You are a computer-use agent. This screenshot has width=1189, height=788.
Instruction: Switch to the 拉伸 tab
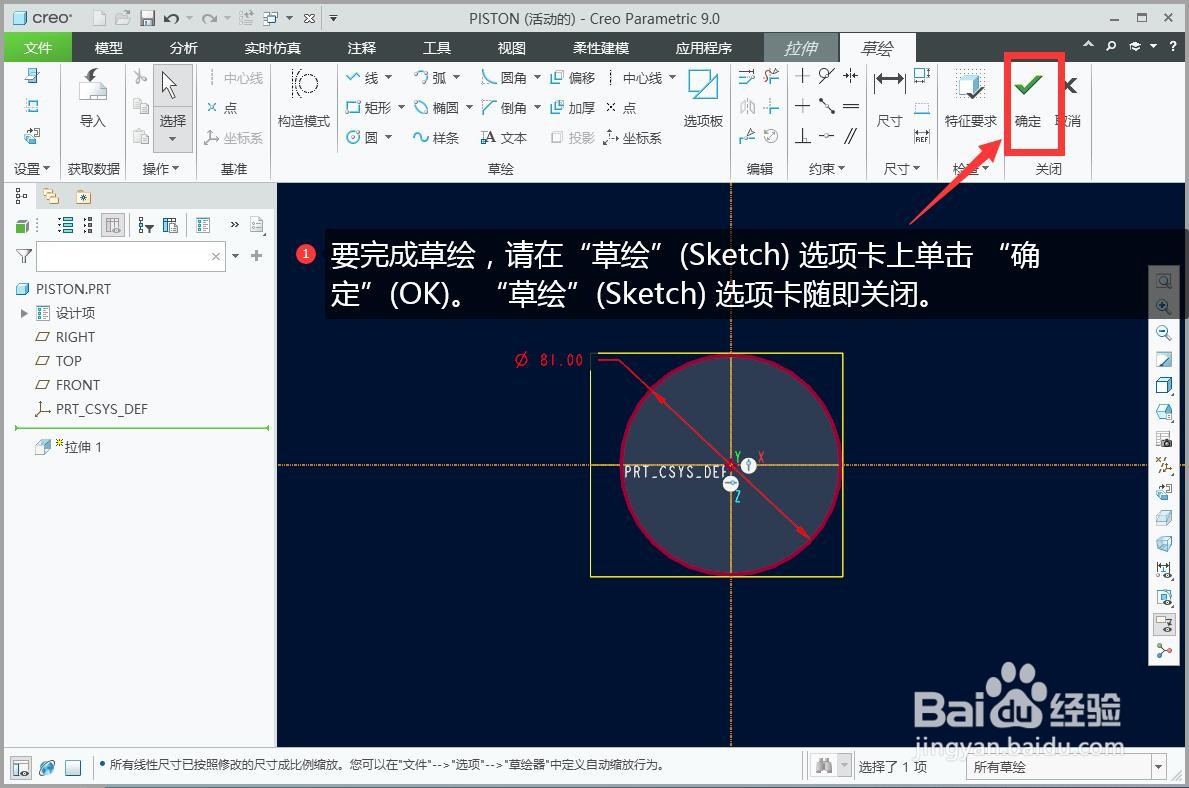[x=801, y=48]
